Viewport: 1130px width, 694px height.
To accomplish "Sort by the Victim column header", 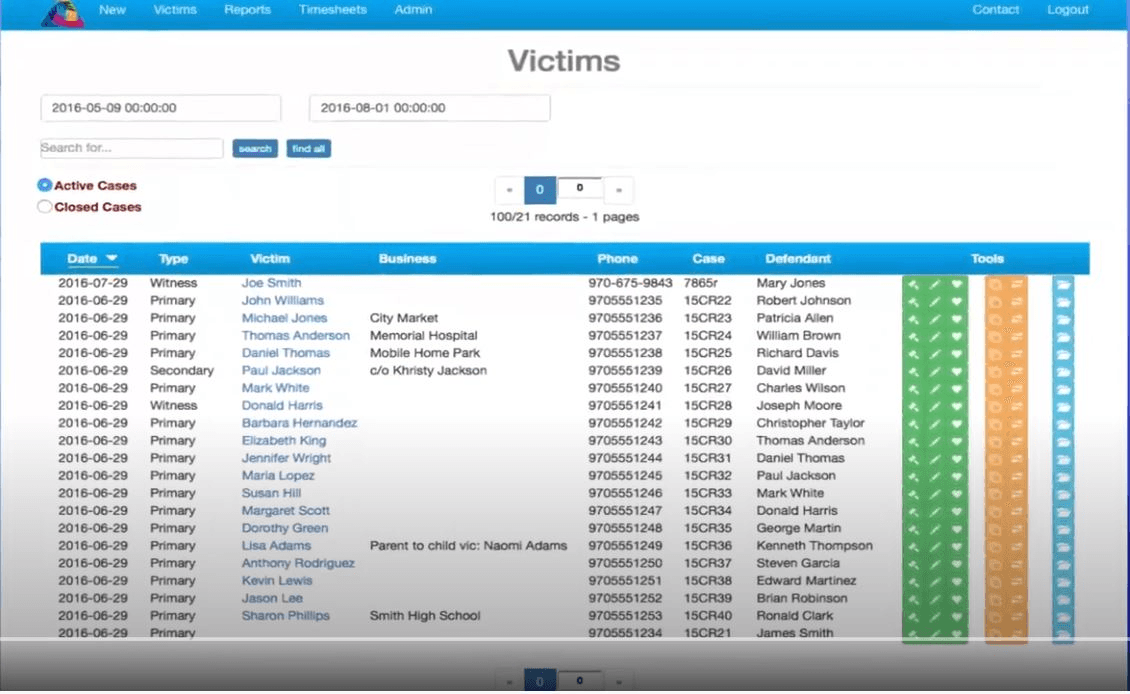I will 270,259.
